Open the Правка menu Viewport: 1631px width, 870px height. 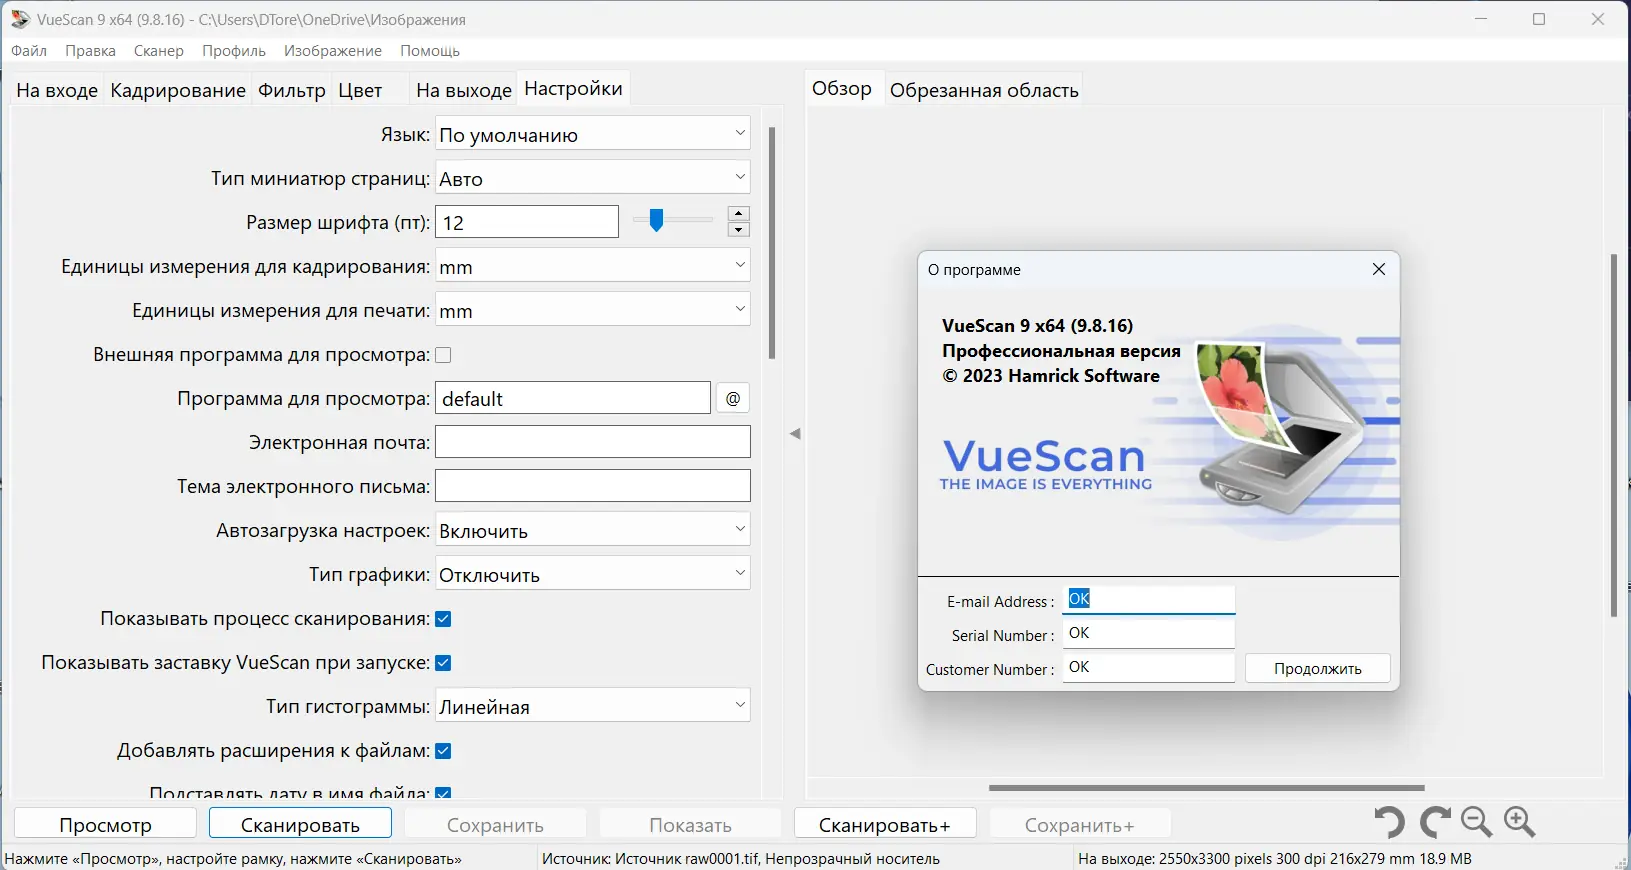pyautogui.click(x=90, y=51)
